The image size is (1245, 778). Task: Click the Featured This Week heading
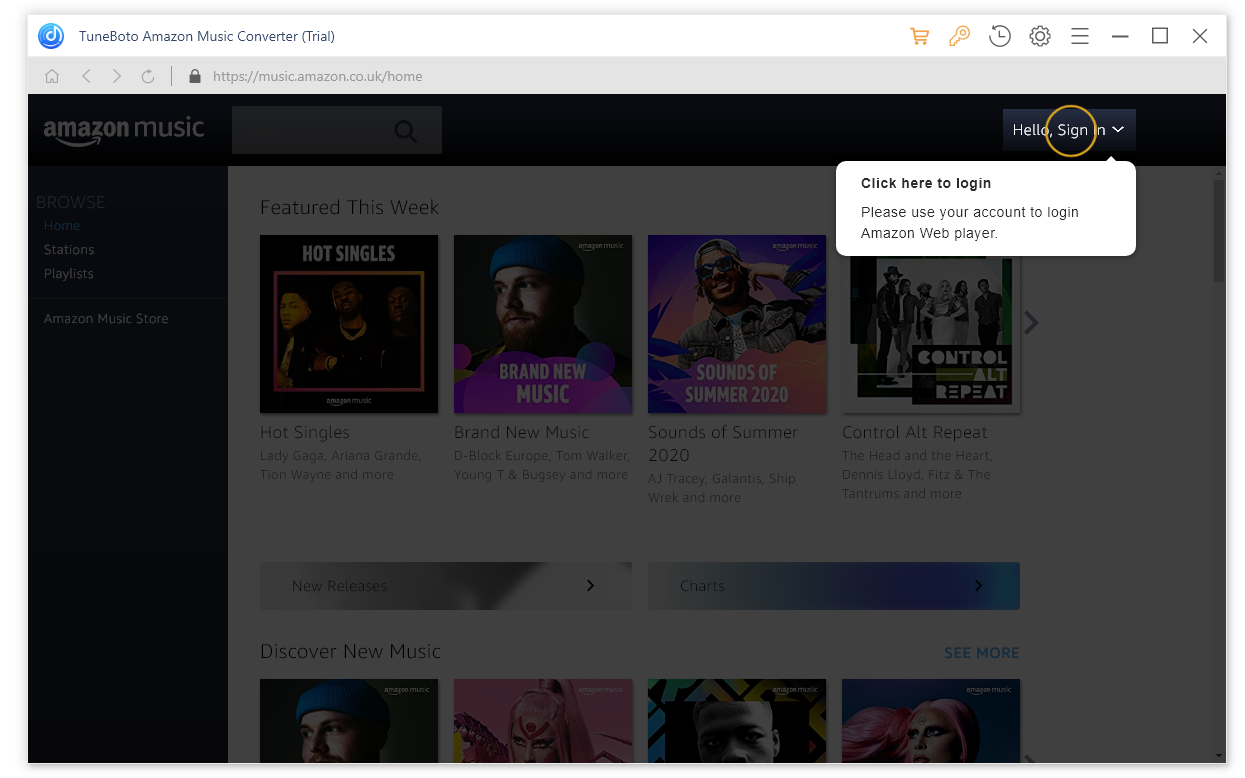(350, 207)
